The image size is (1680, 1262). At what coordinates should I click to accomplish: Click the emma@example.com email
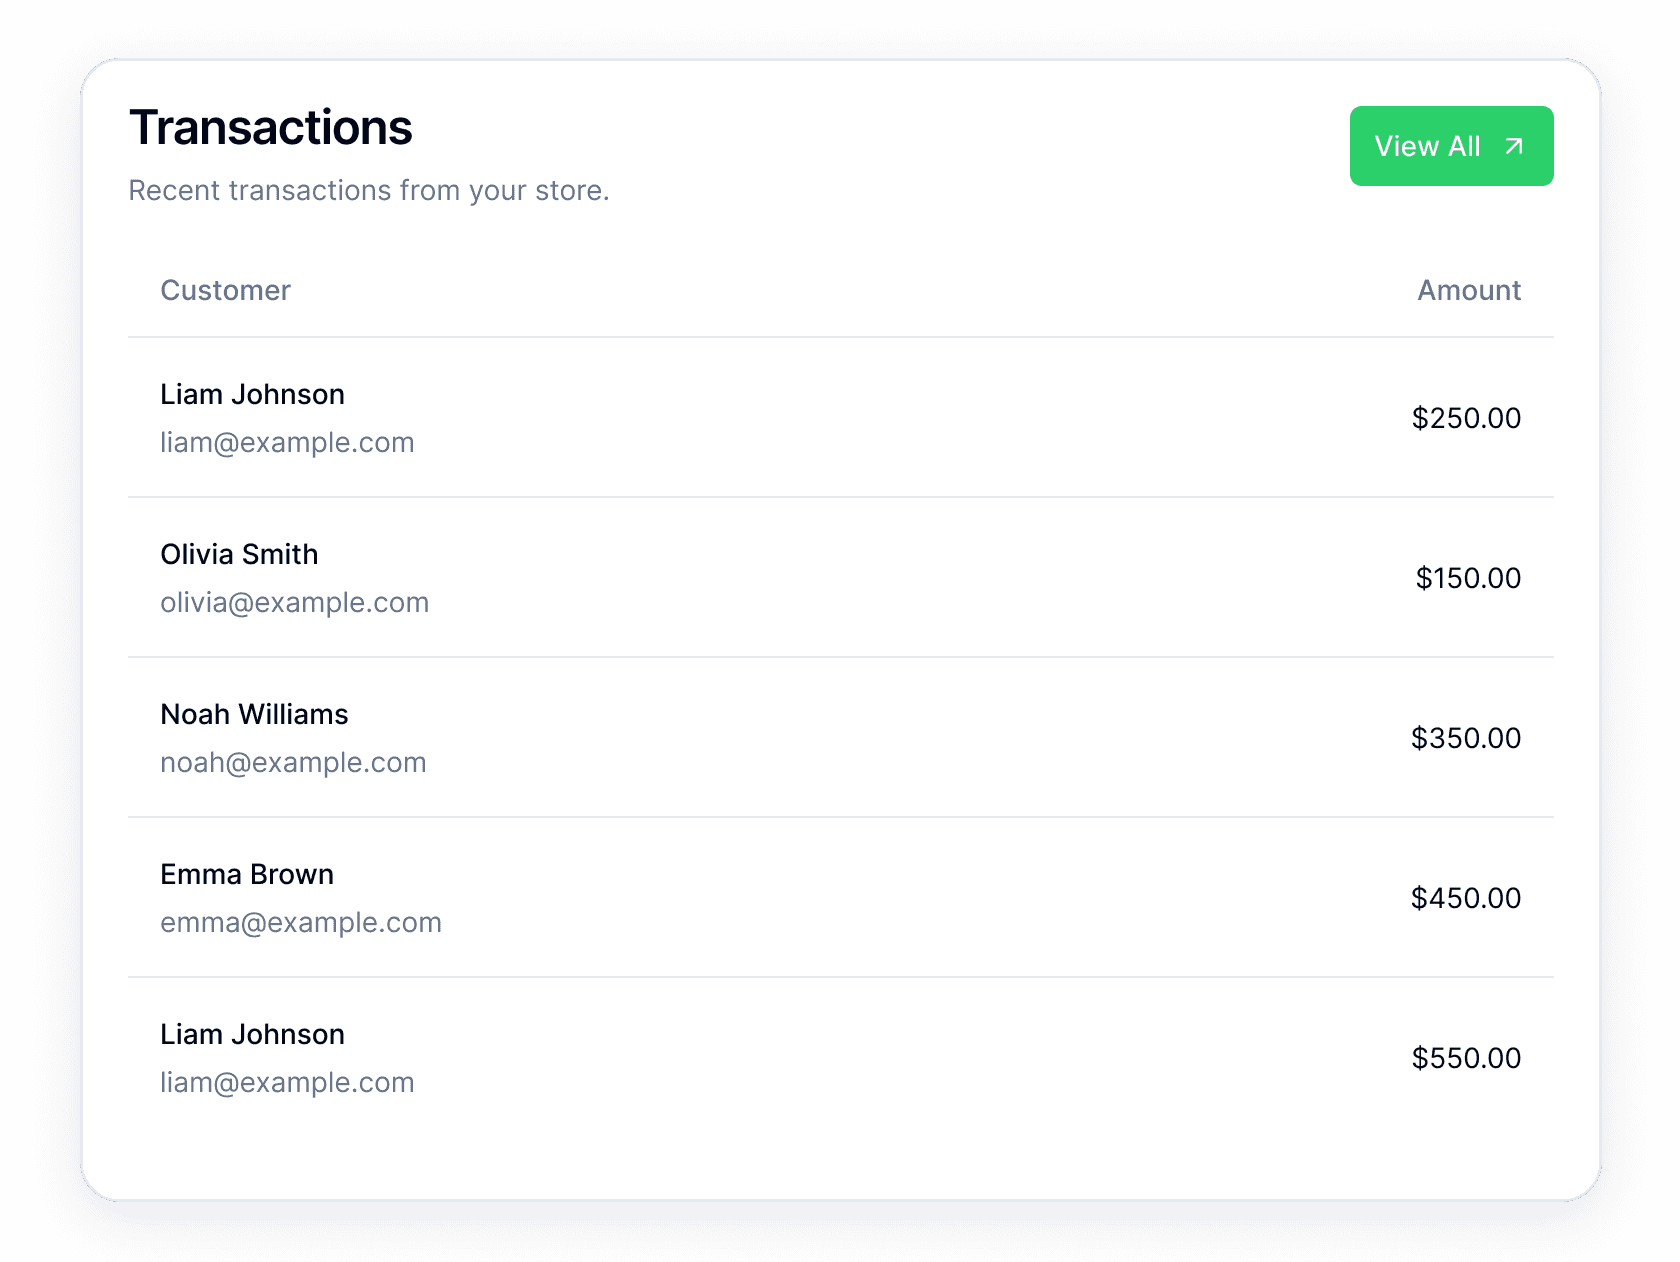point(301,922)
